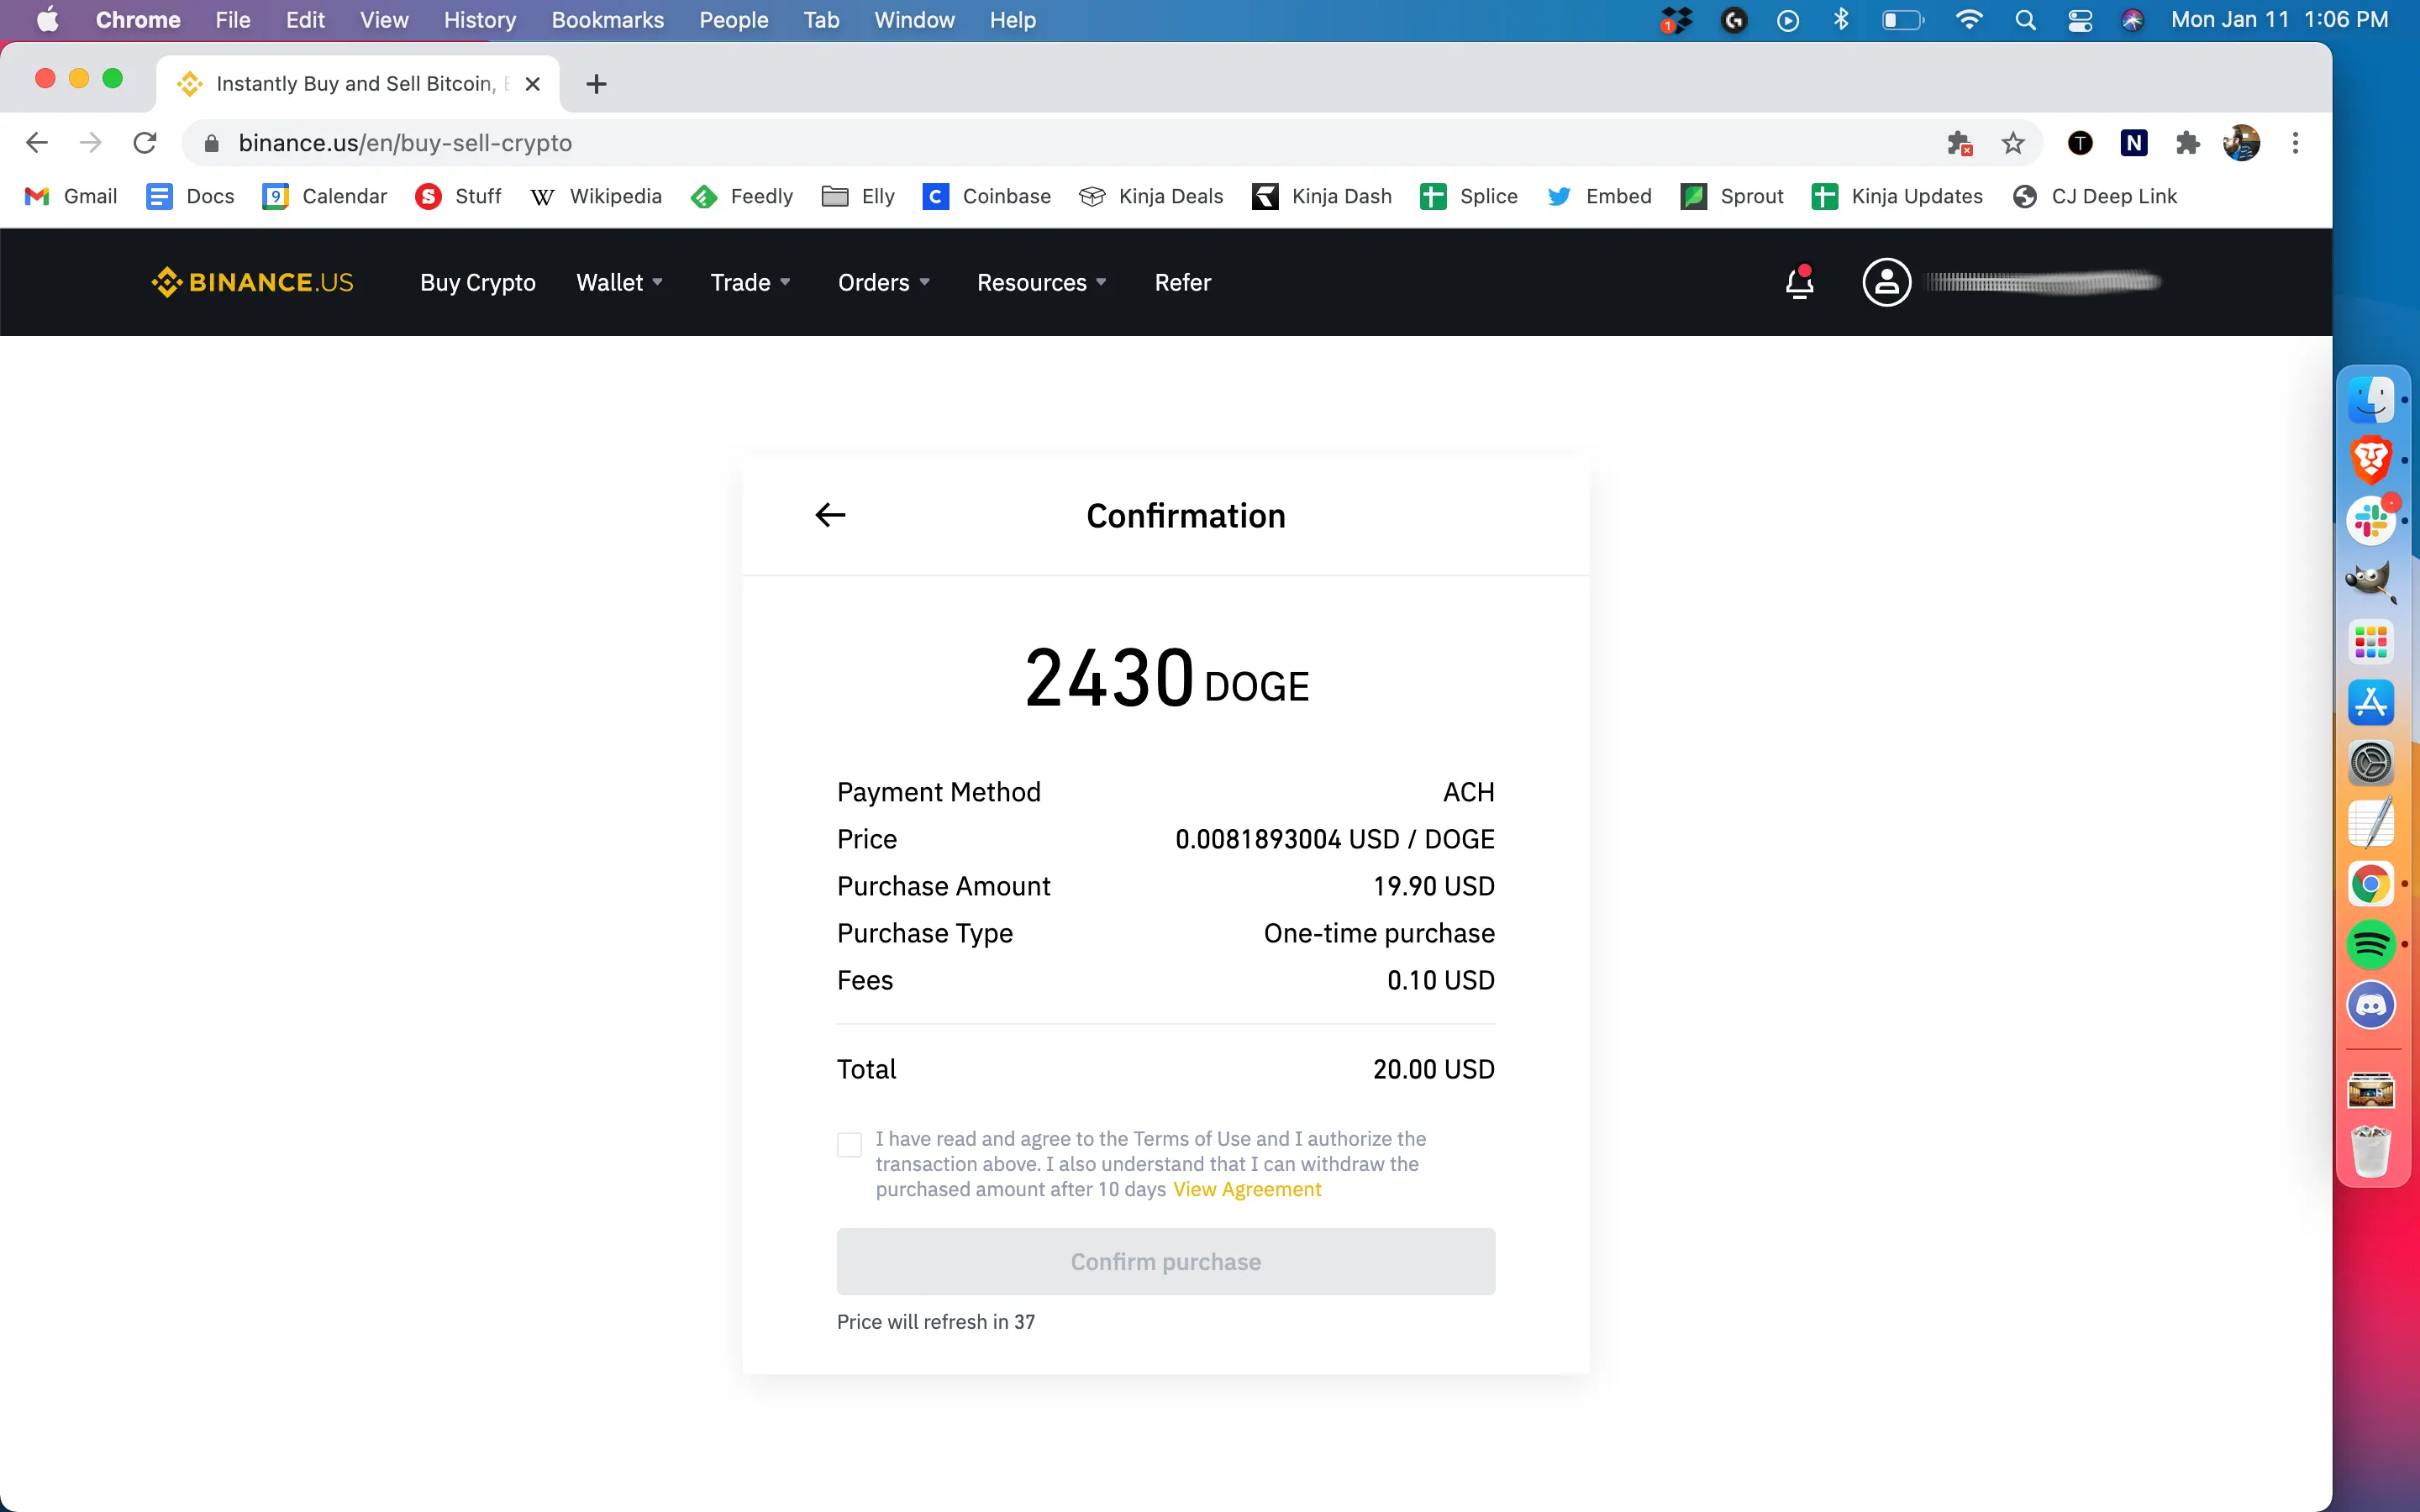2420x1512 pixels.
Task: Click the Slack icon in the macOS dock
Action: [2371, 521]
